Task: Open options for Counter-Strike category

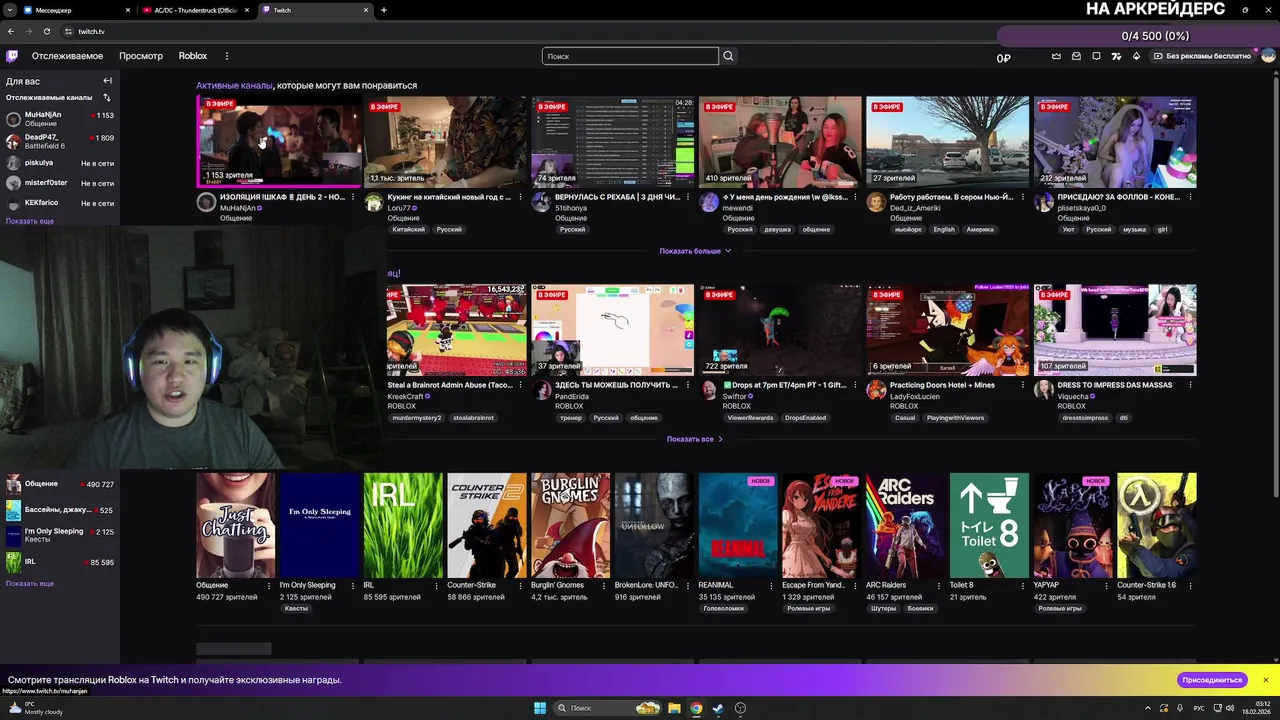Action: click(x=520, y=585)
